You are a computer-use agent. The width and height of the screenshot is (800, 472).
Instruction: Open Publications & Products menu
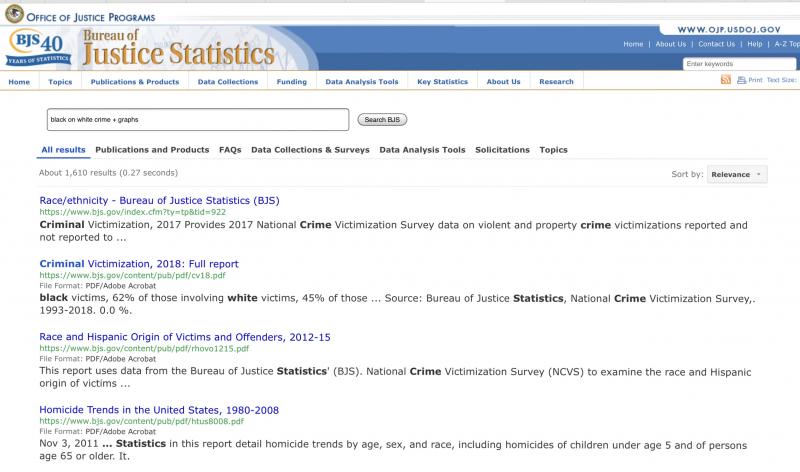click(135, 82)
